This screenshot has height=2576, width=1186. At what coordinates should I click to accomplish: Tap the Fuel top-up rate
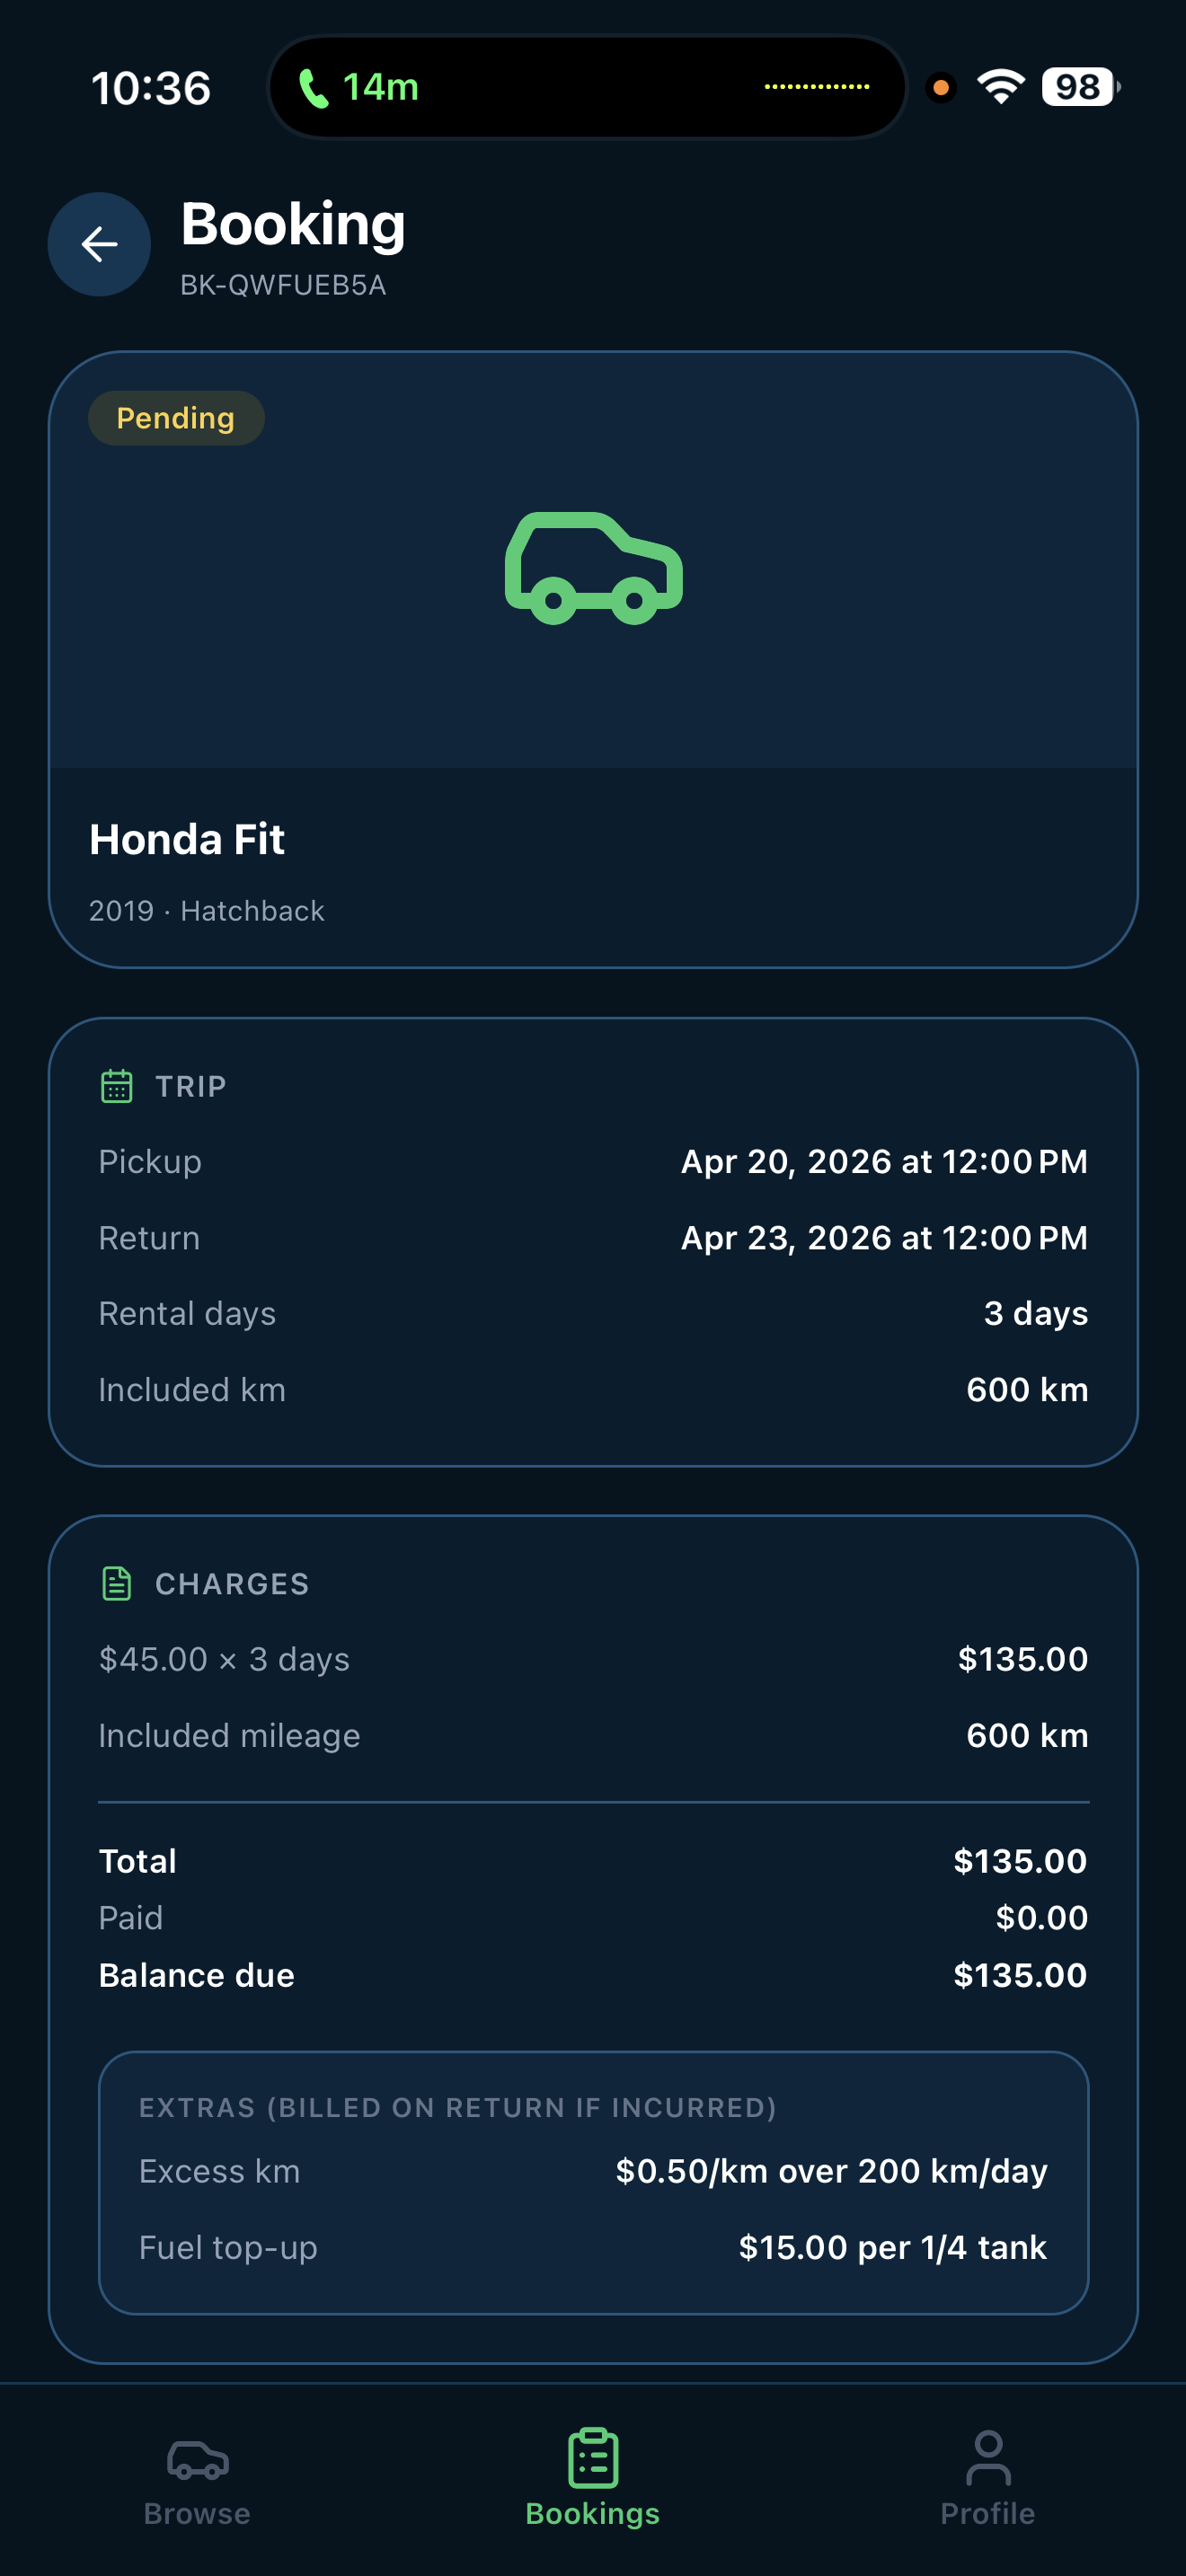click(892, 2247)
